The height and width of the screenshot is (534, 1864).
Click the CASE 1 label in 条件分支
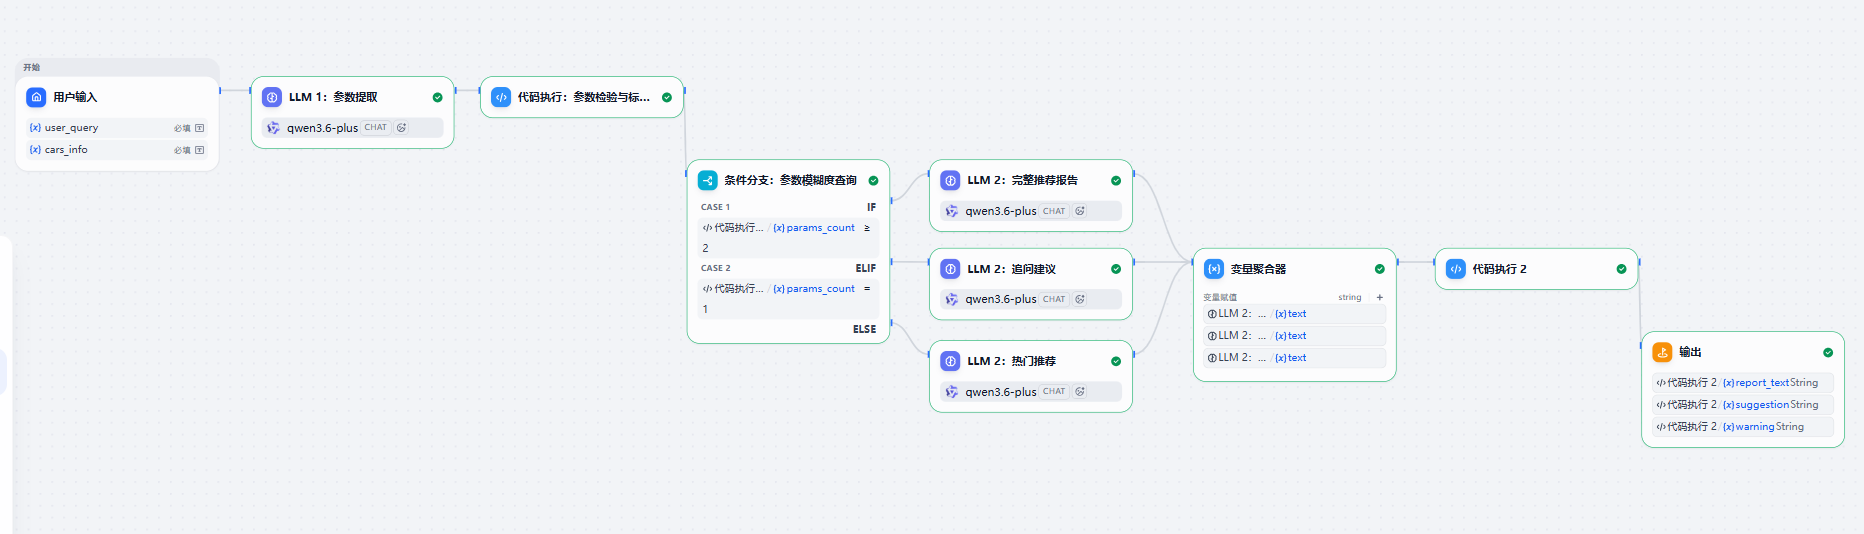(x=715, y=207)
